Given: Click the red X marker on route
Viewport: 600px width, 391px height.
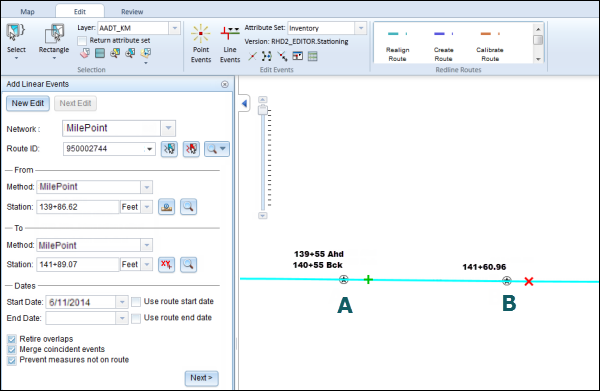Looking at the screenshot, I should point(529,282).
